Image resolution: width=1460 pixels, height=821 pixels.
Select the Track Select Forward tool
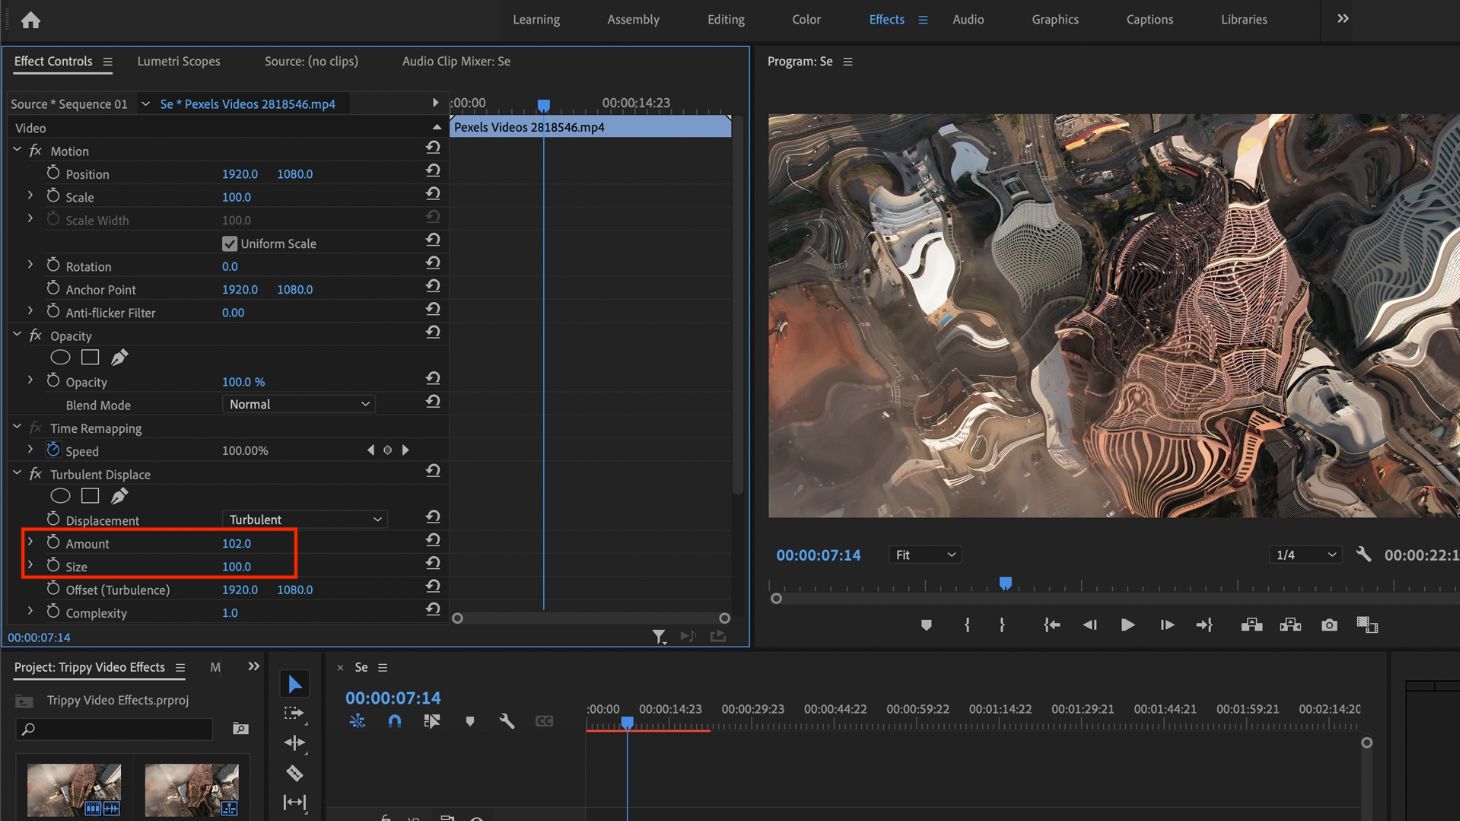(294, 713)
